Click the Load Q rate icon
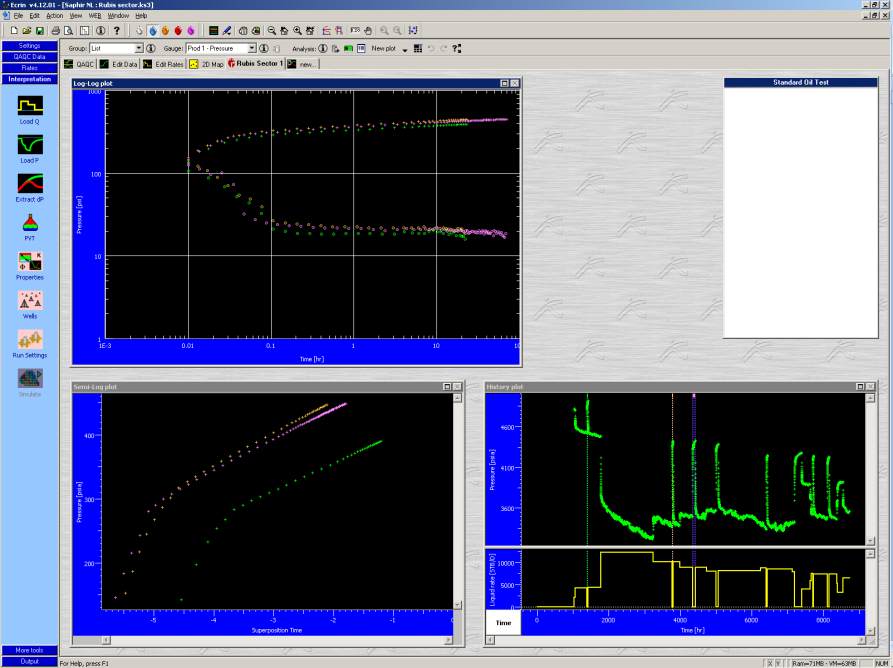893x668 pixels. pyautogui.click(x=30, y=104)
